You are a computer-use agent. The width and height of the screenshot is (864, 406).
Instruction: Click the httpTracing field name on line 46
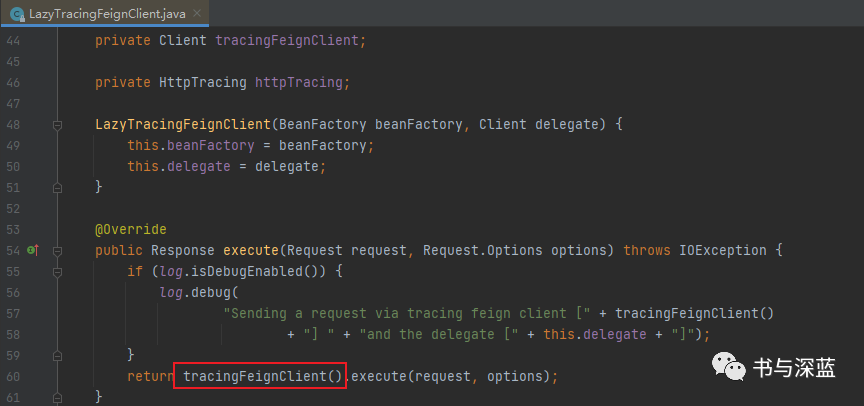click(x=298, y=83)
